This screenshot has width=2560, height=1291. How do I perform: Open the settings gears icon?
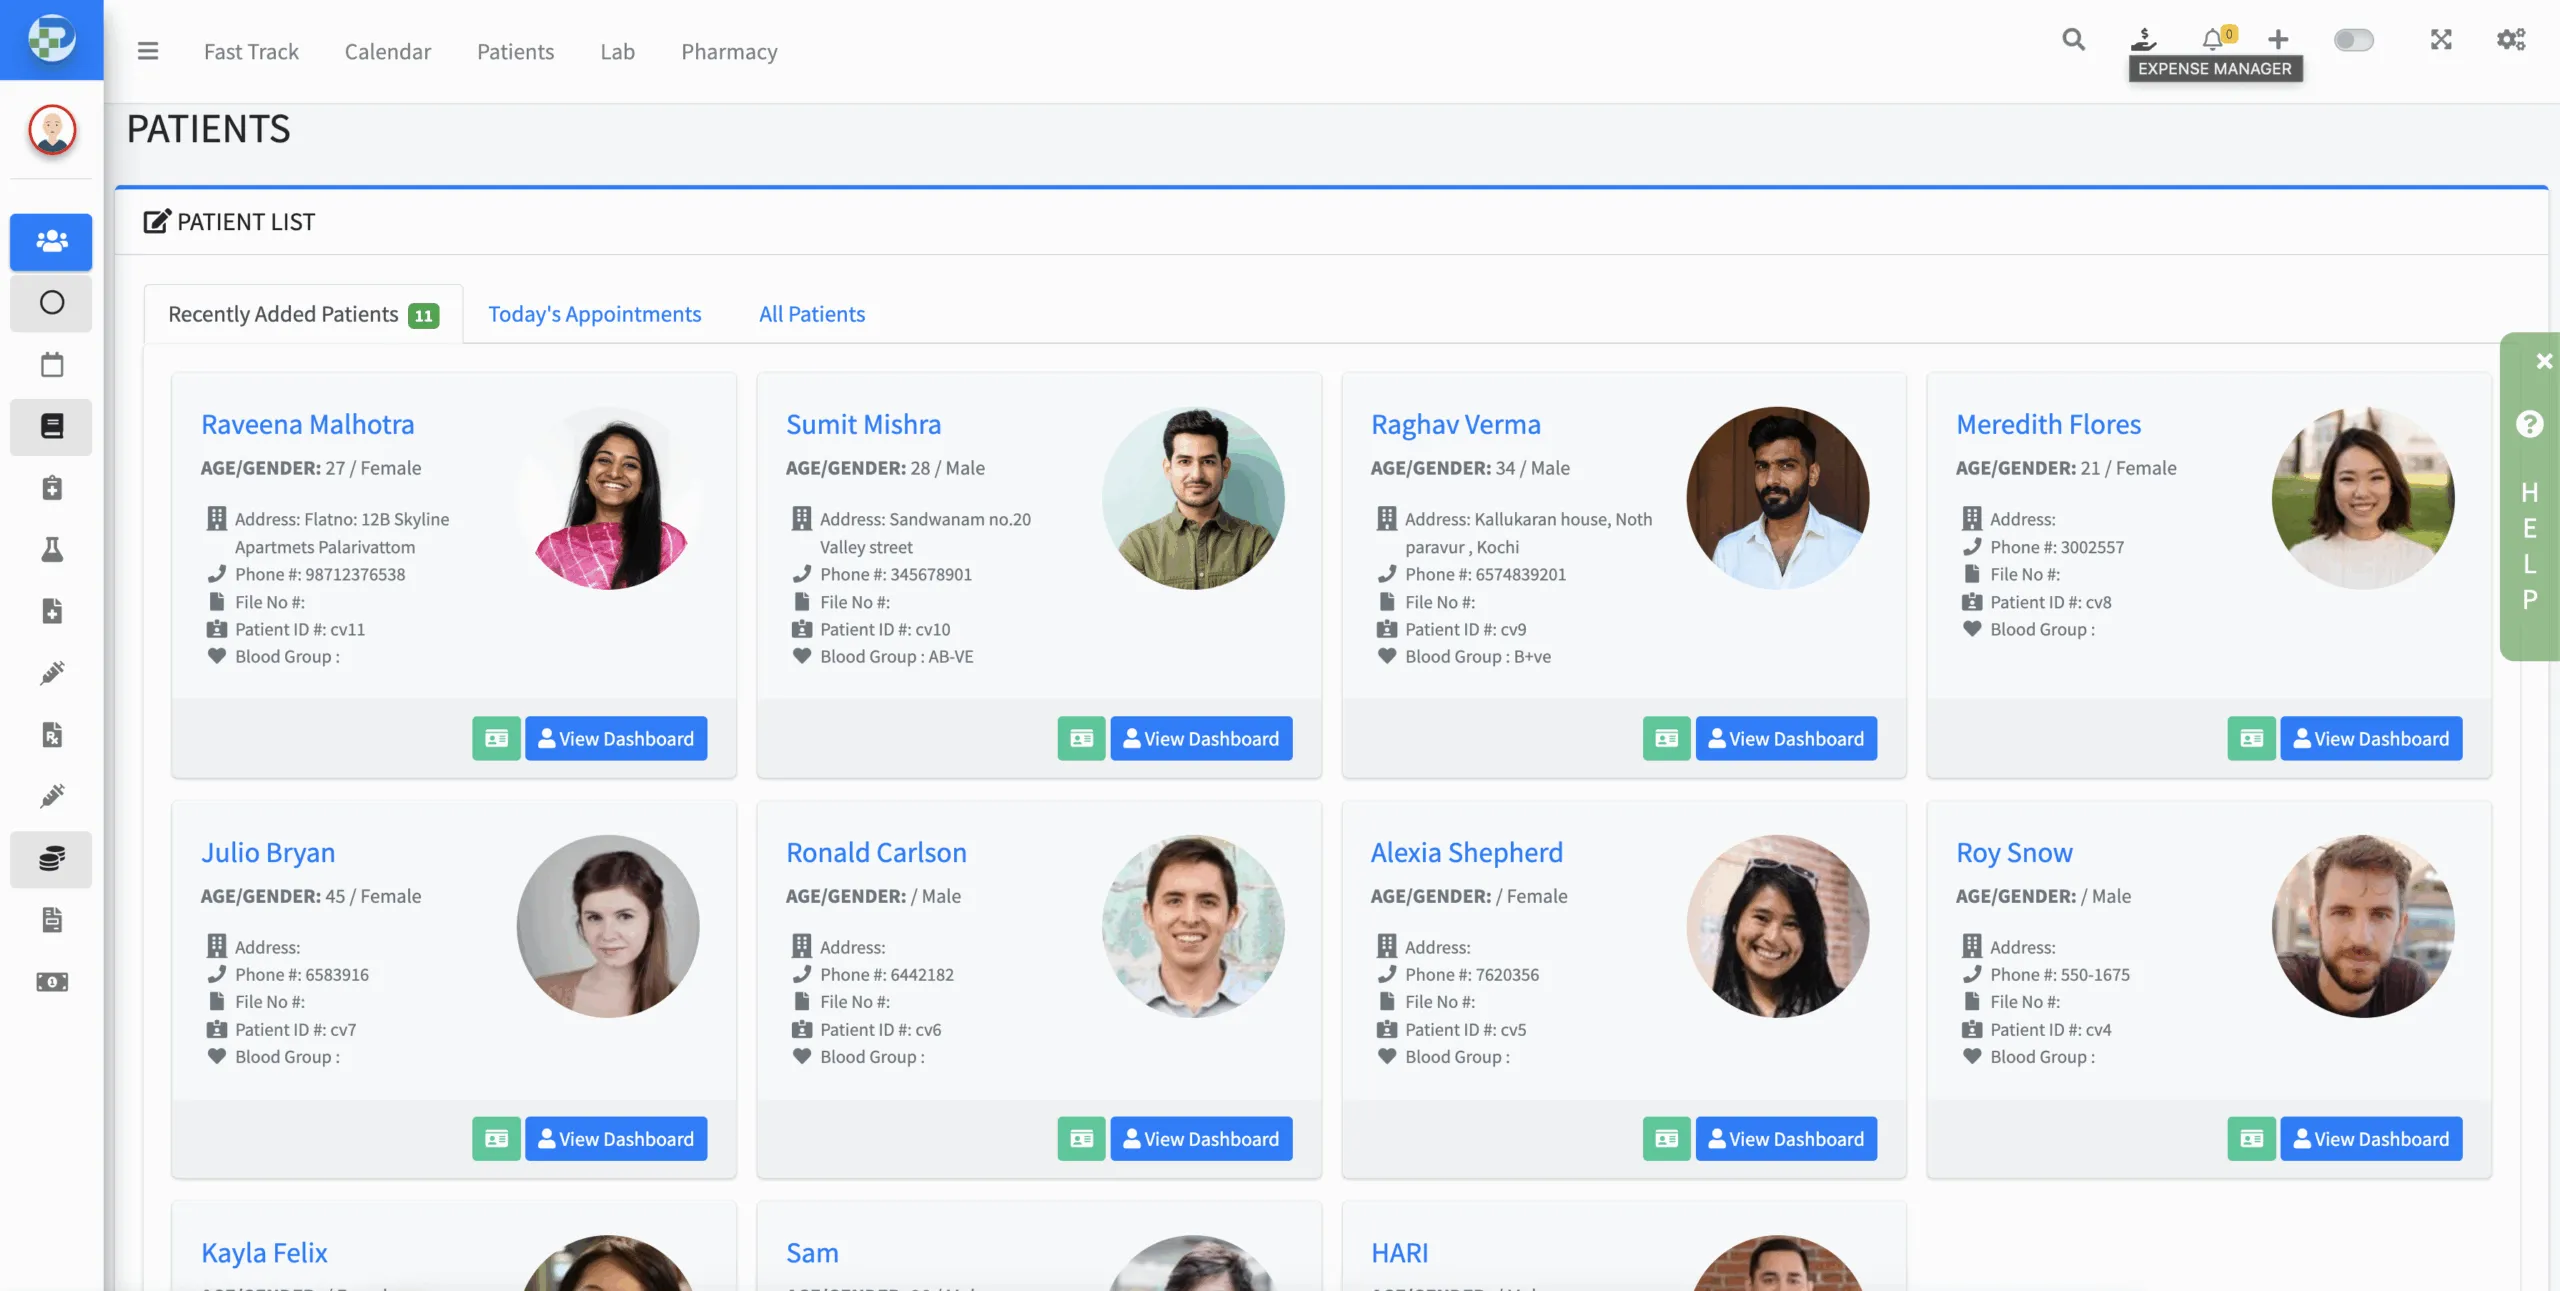pyautogui.click(x=2511, y=39)
